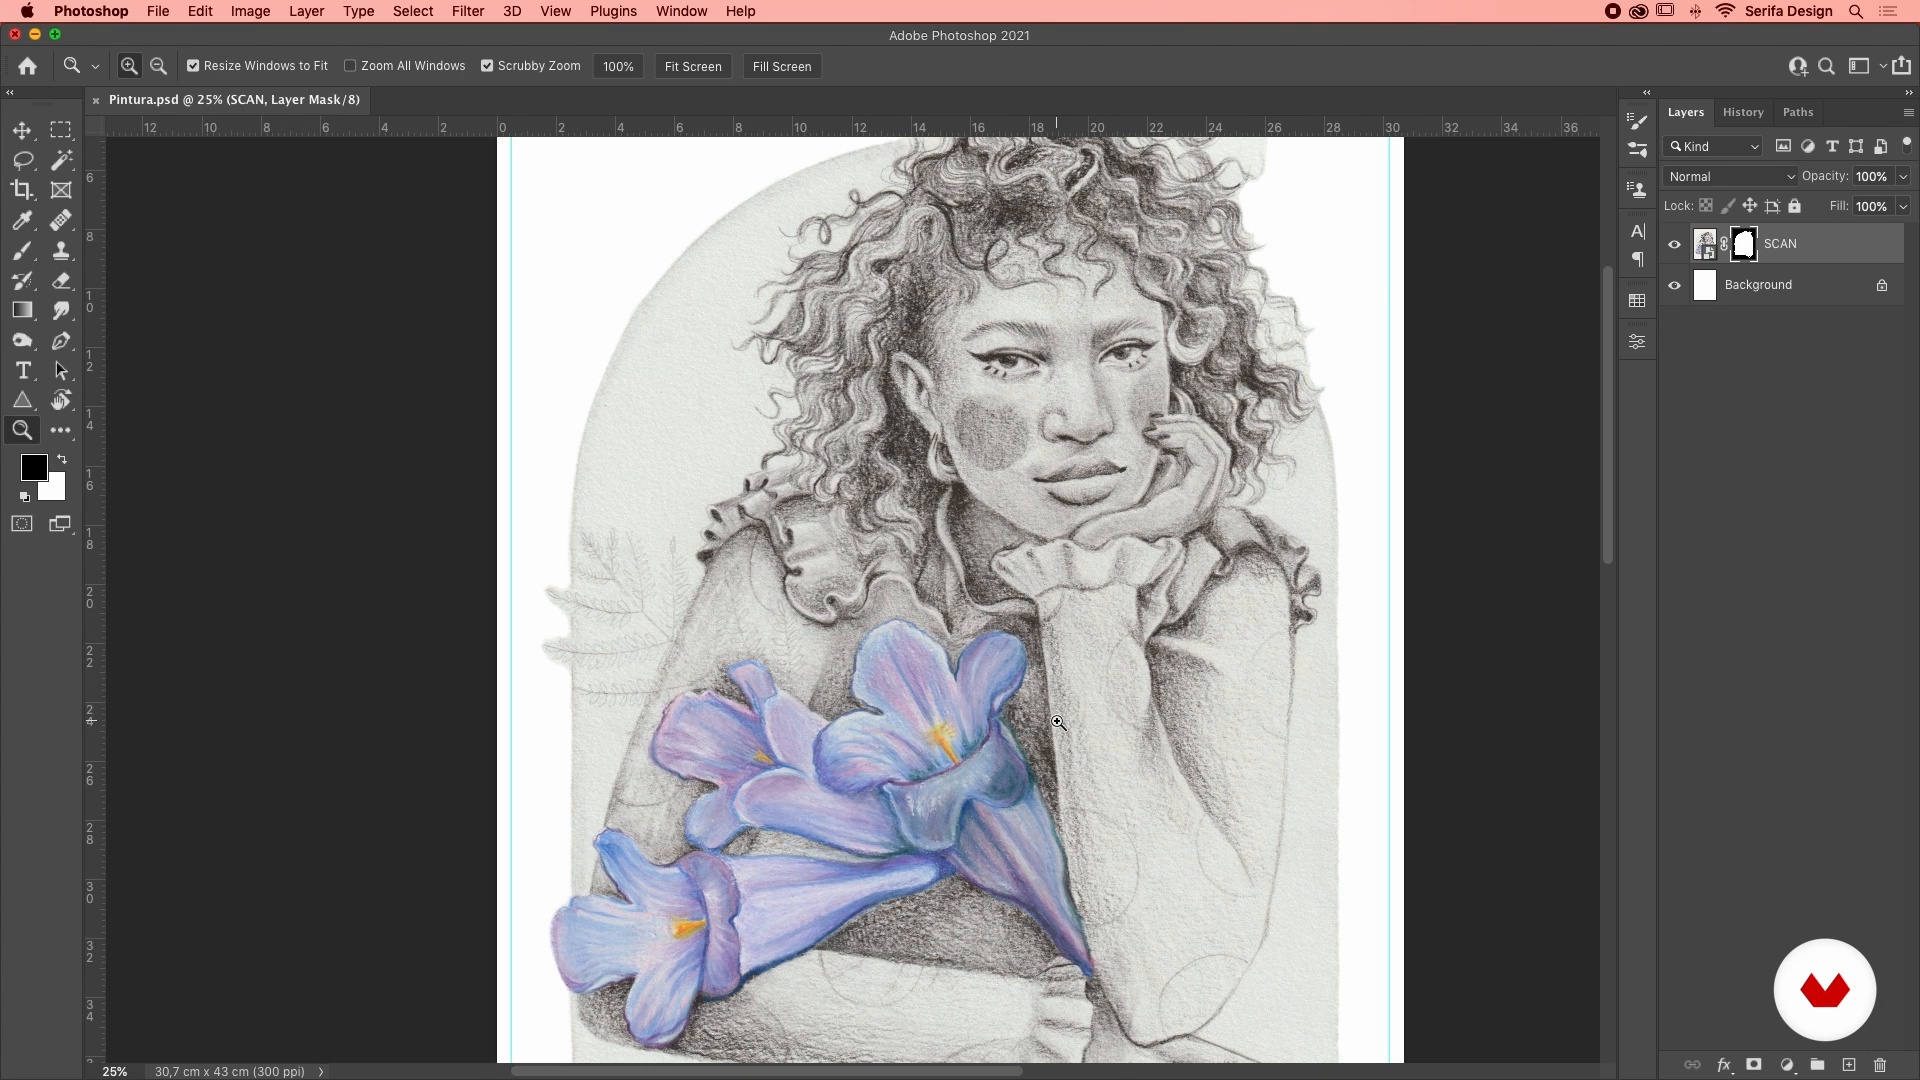Create new fill or adjustment layer

1787,1065
